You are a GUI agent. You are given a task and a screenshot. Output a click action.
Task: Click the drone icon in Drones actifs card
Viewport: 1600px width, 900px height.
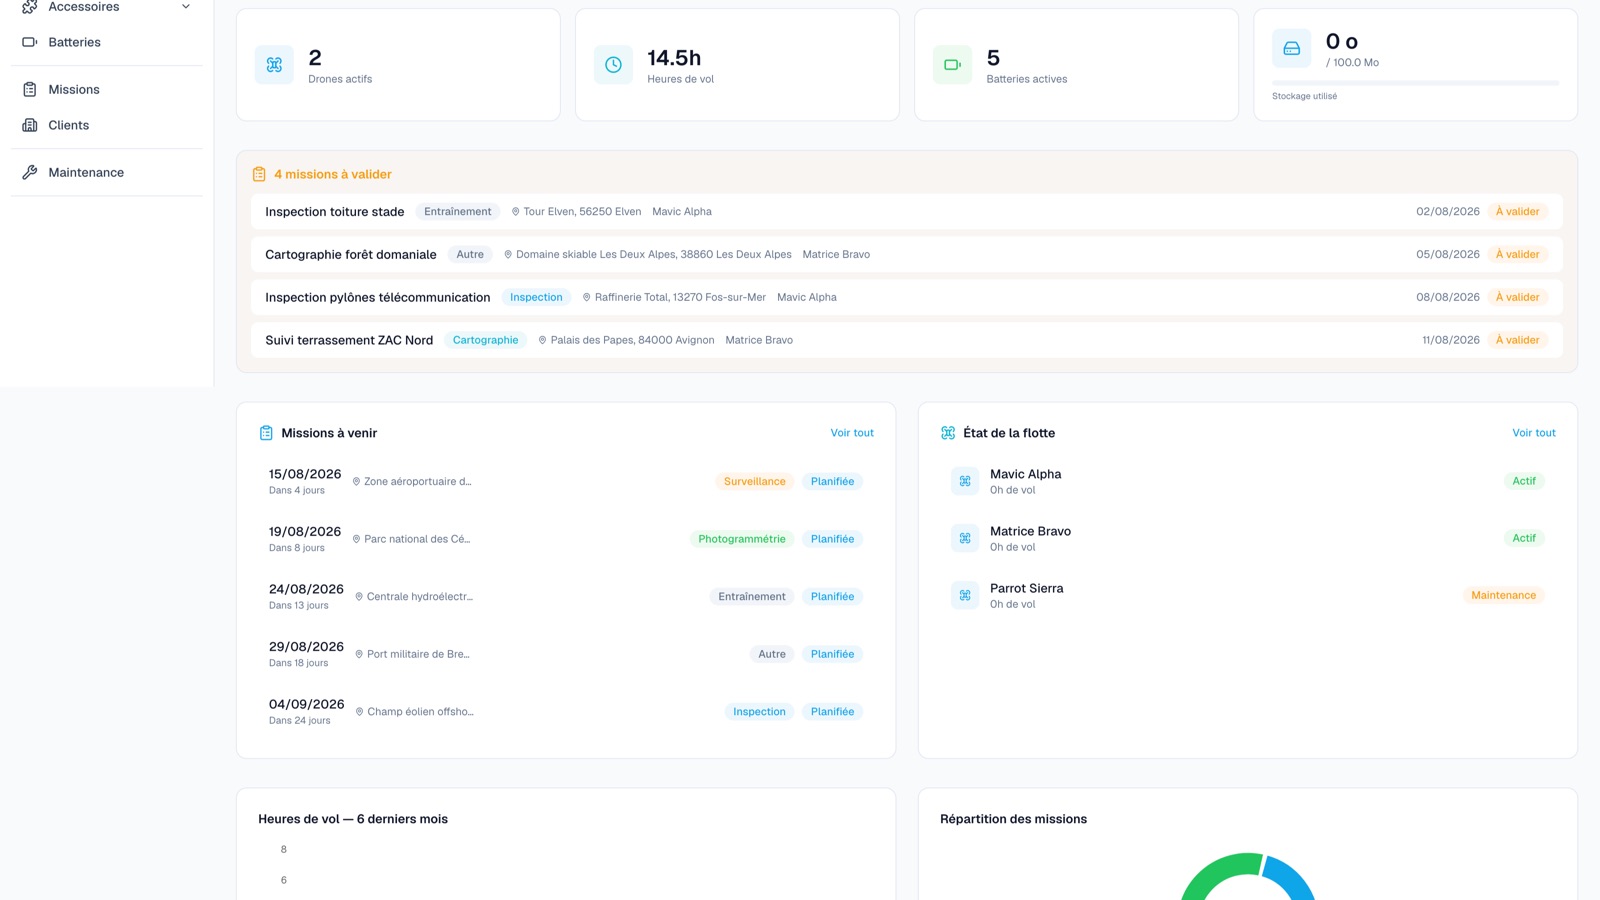274,65
